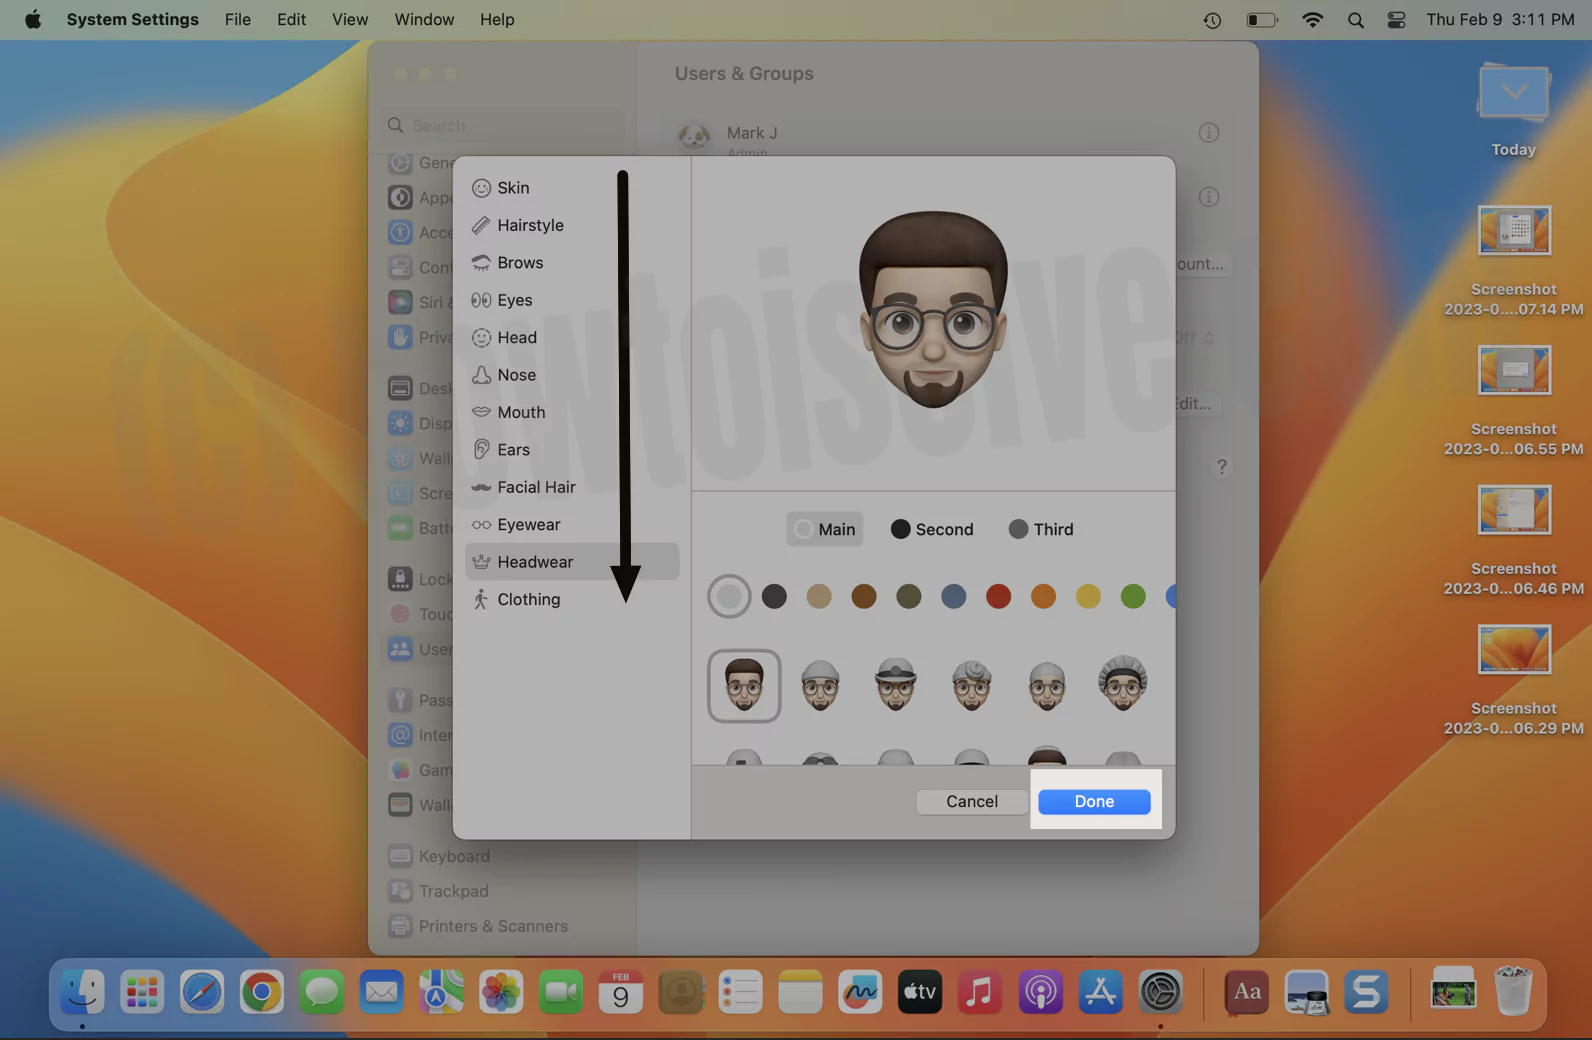Open Music from the Dock
Screen dimensions: 1592x1040
click(x=980, y=993)
